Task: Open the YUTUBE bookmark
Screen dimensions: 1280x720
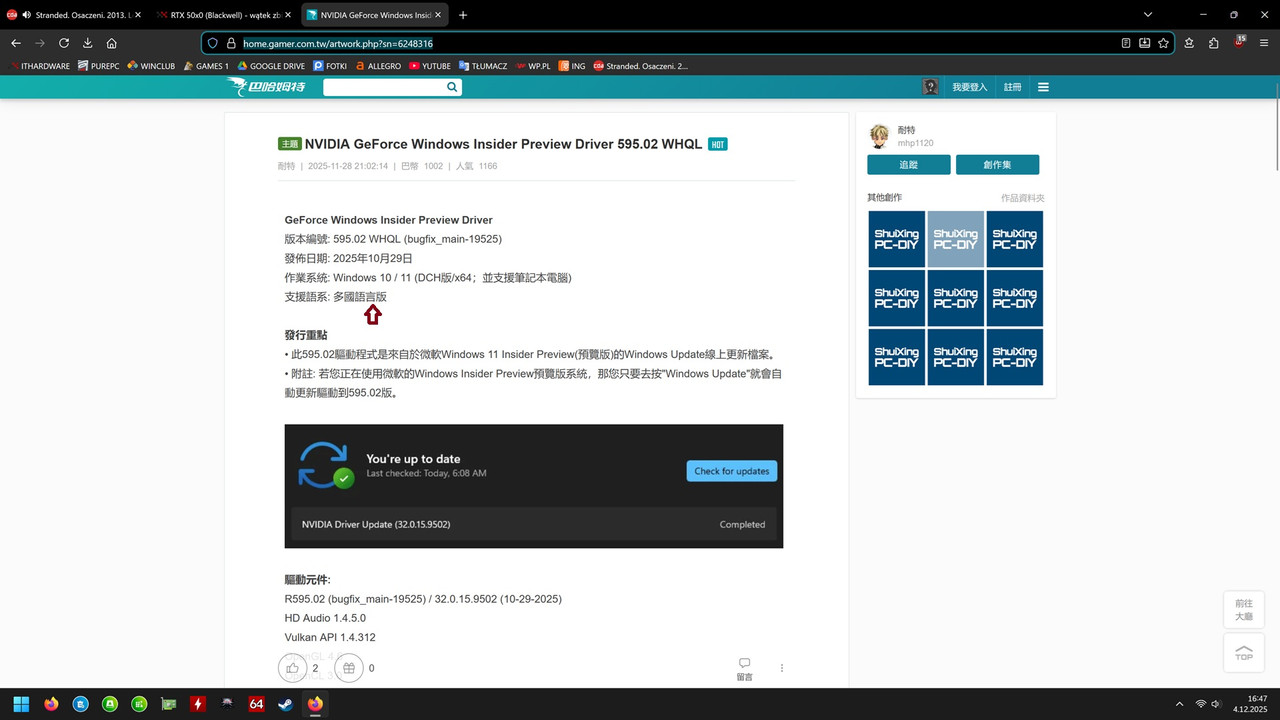Action: 430,66
